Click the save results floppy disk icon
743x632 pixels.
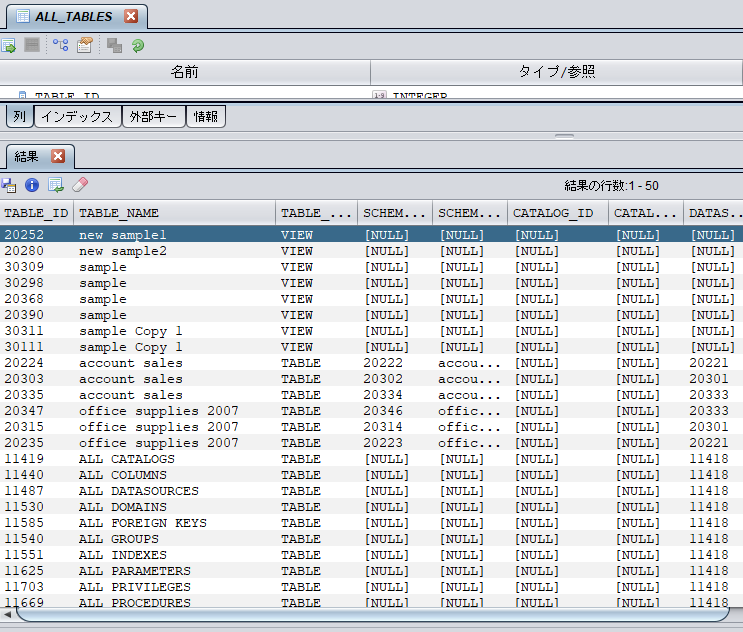click(x=9, y=185)
